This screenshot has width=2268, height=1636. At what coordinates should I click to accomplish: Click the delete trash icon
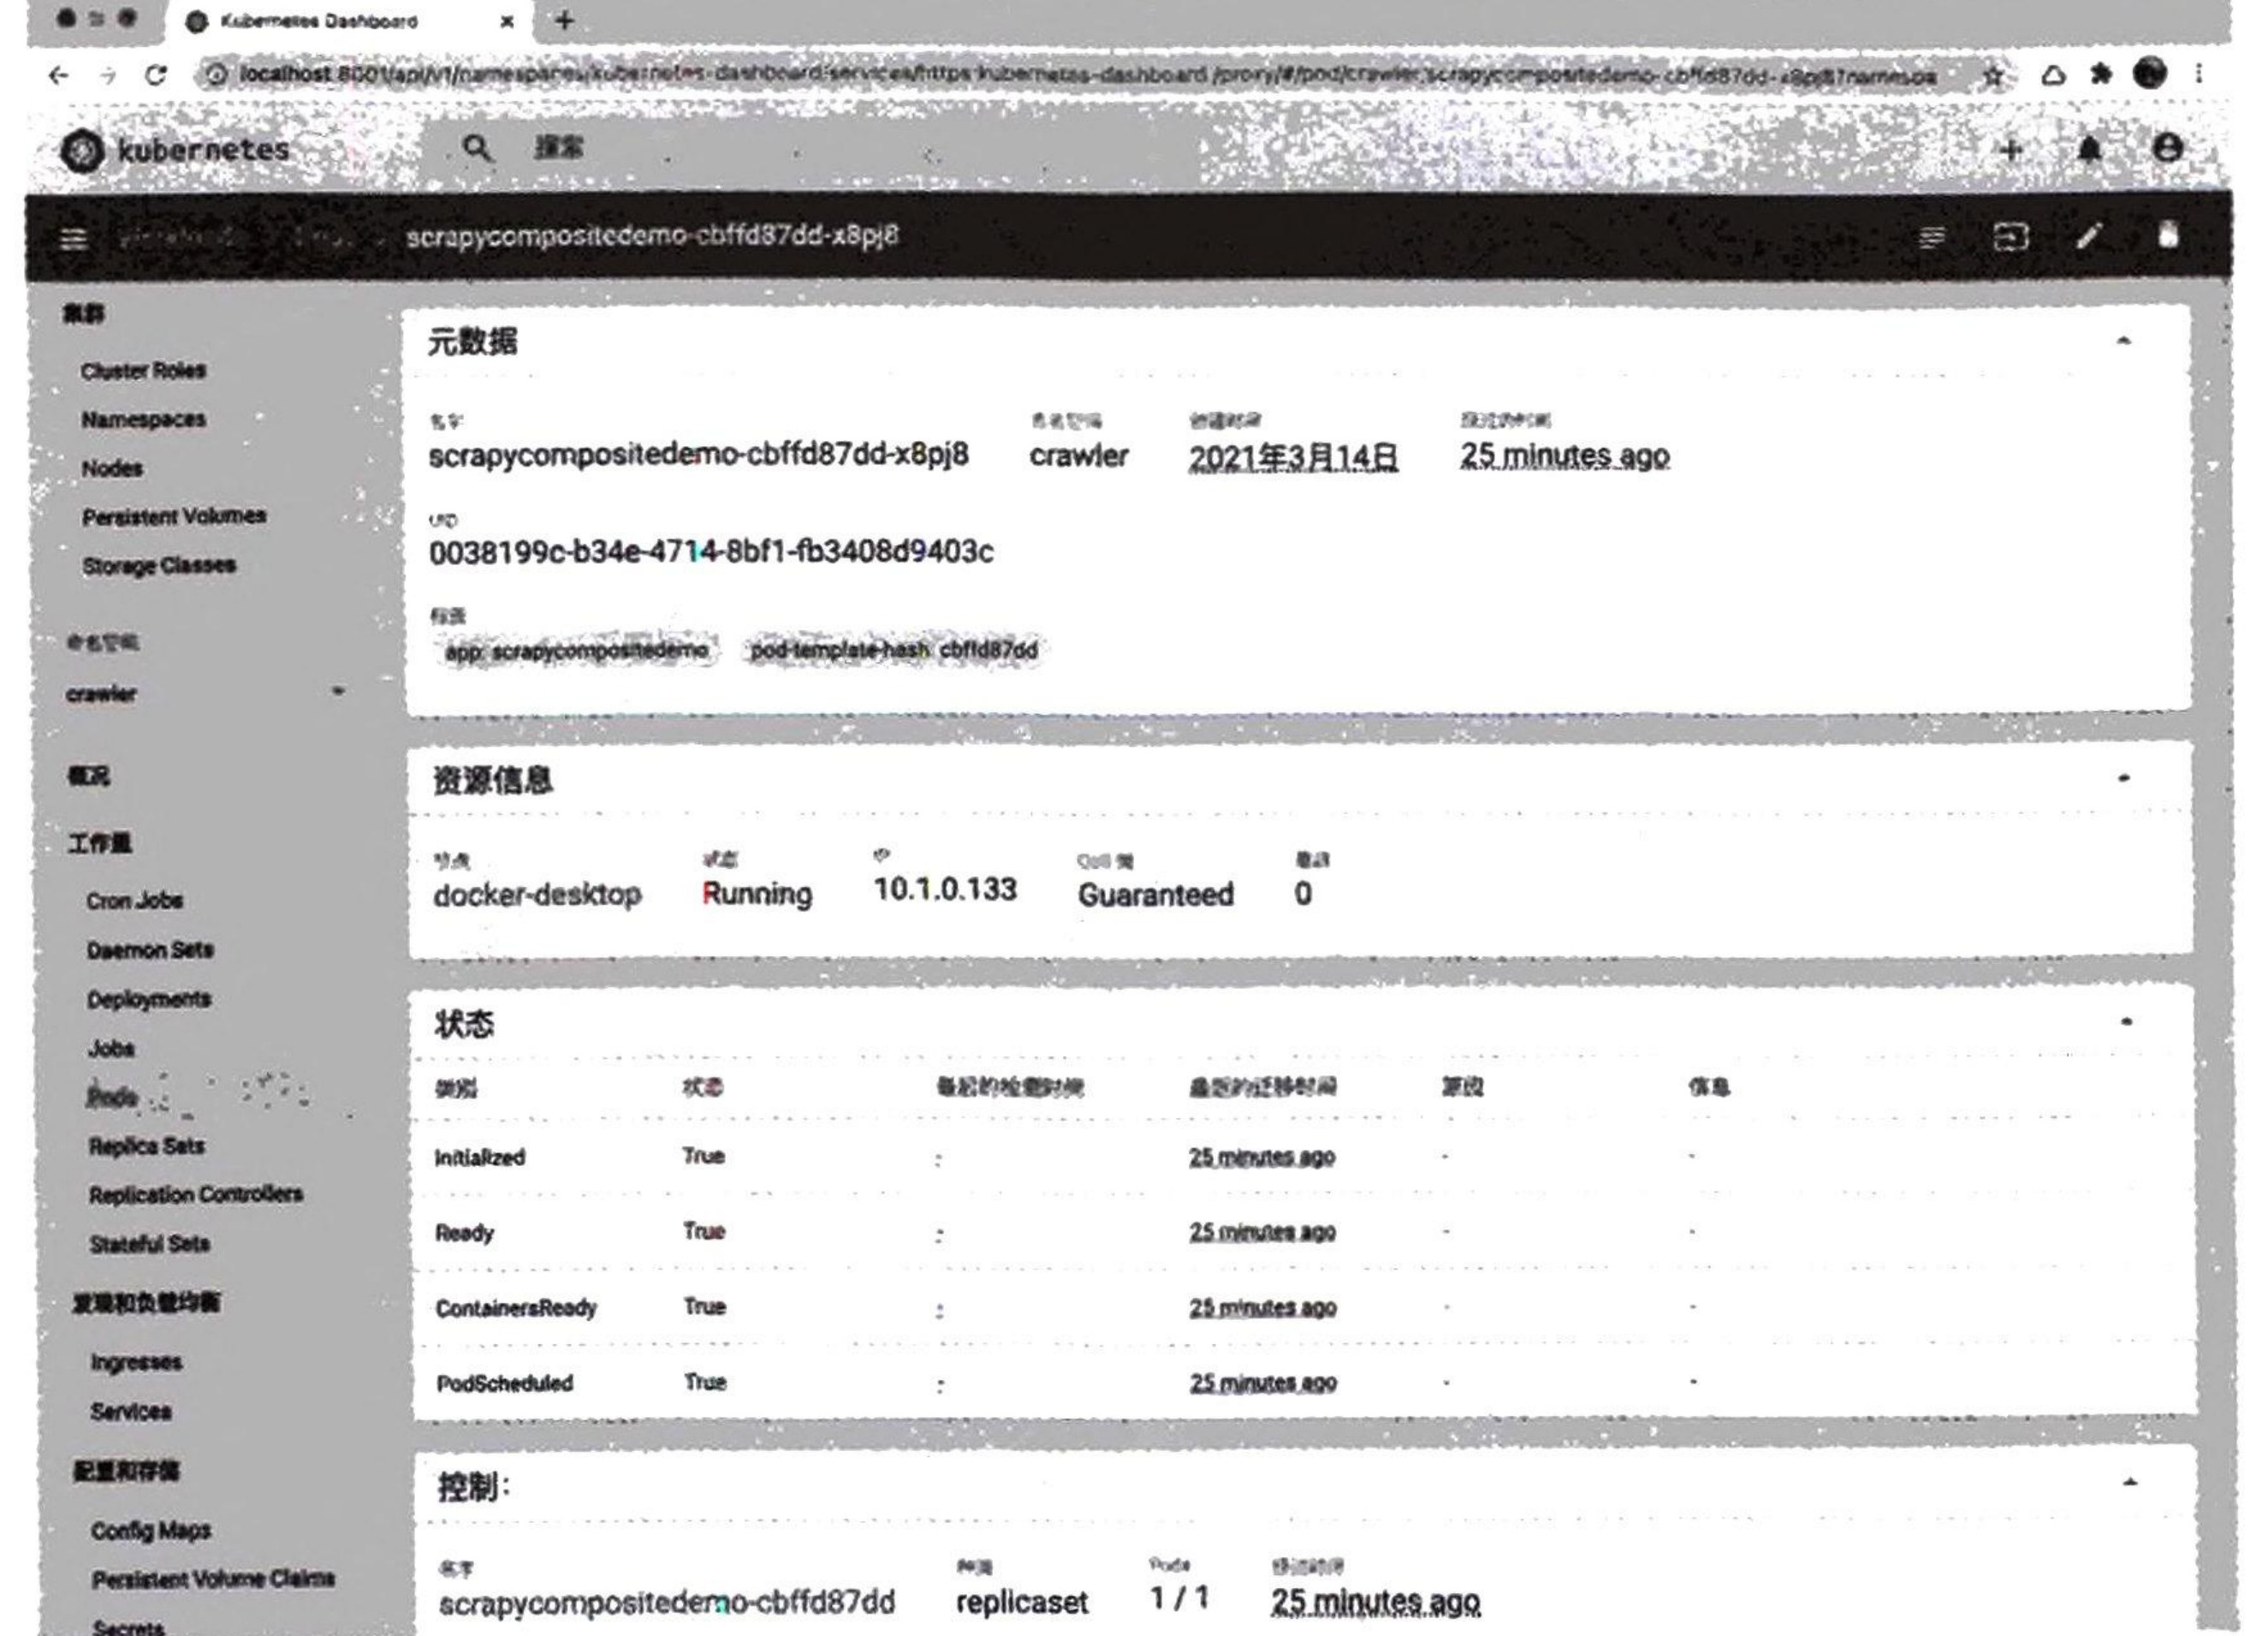tap(2167, 235)
